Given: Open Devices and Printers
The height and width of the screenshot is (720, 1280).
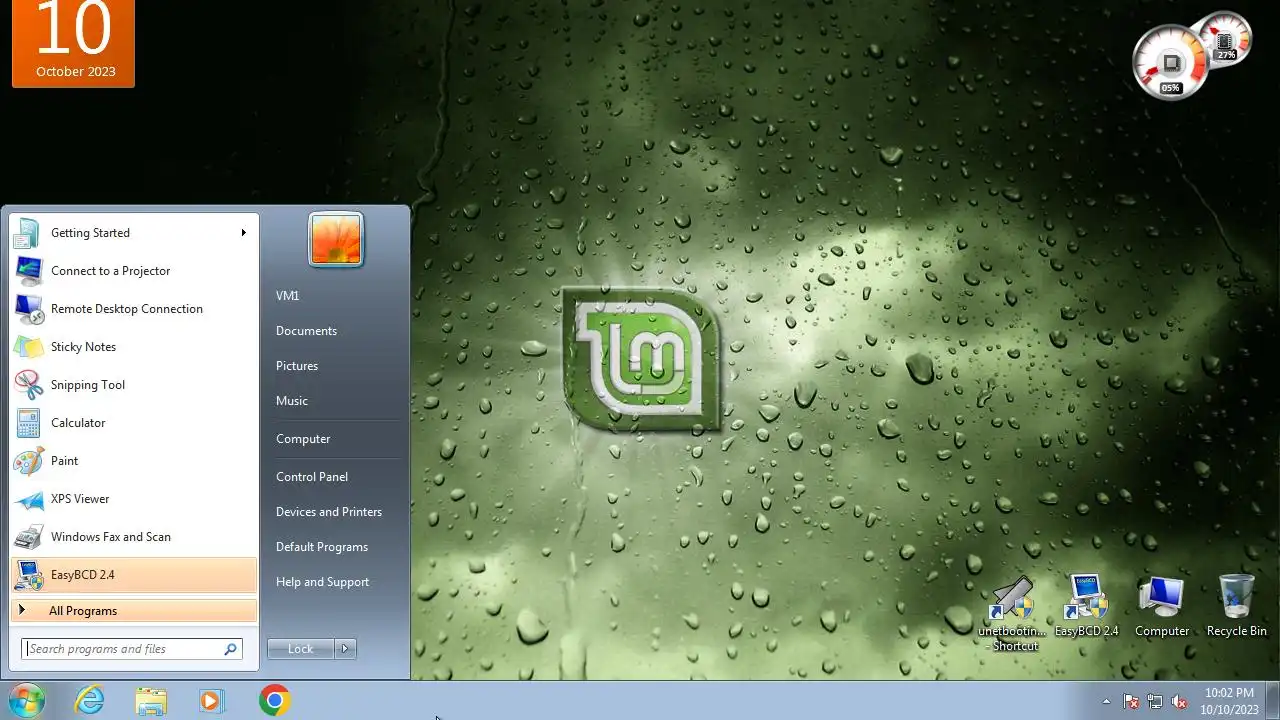Looking at the screenshot, I should [x=329, y=512].
